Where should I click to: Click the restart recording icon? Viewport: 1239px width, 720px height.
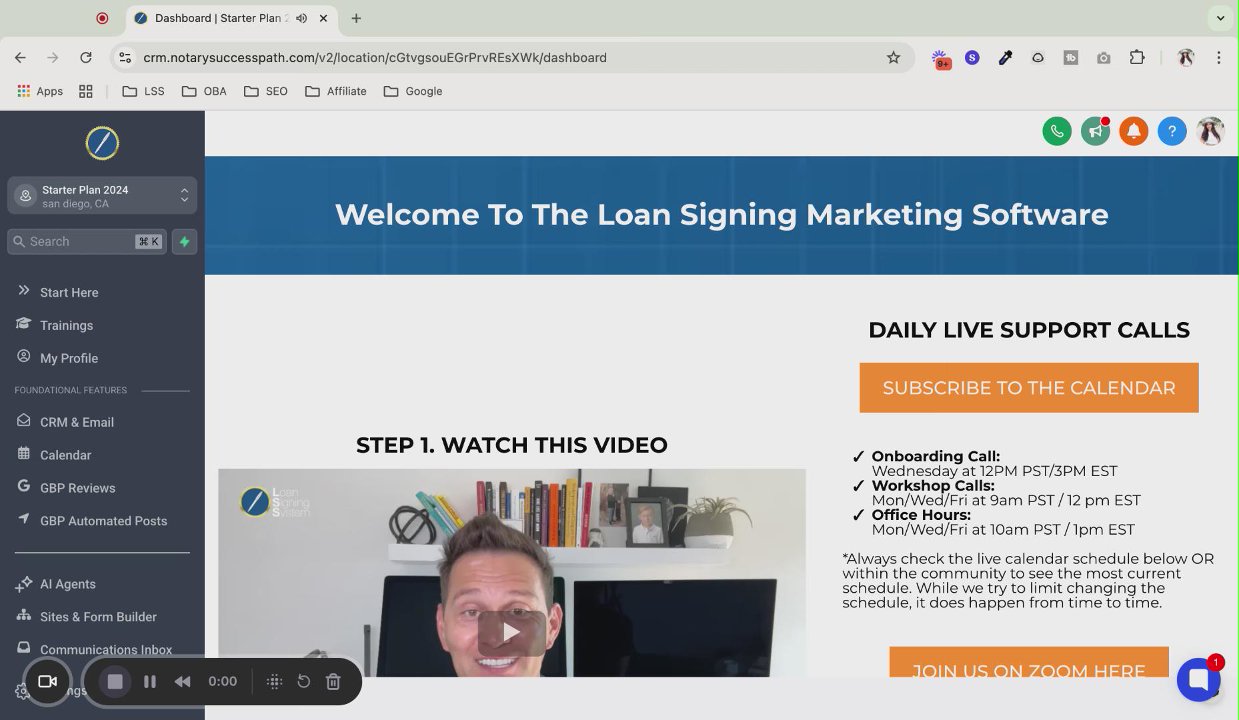[304, 681]
